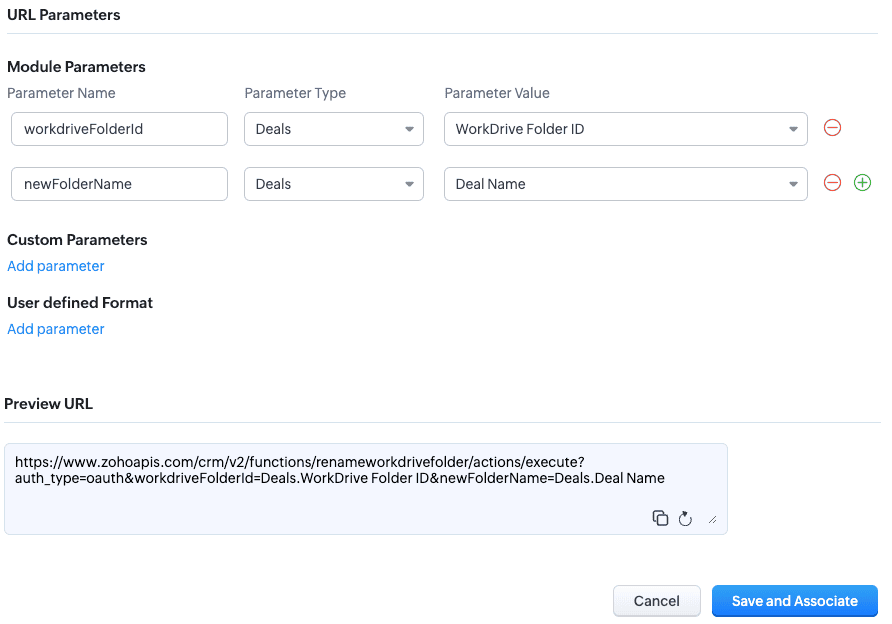Add a custom parameter via the Add parameter link
892x624 pixels.
pos(56,266)
